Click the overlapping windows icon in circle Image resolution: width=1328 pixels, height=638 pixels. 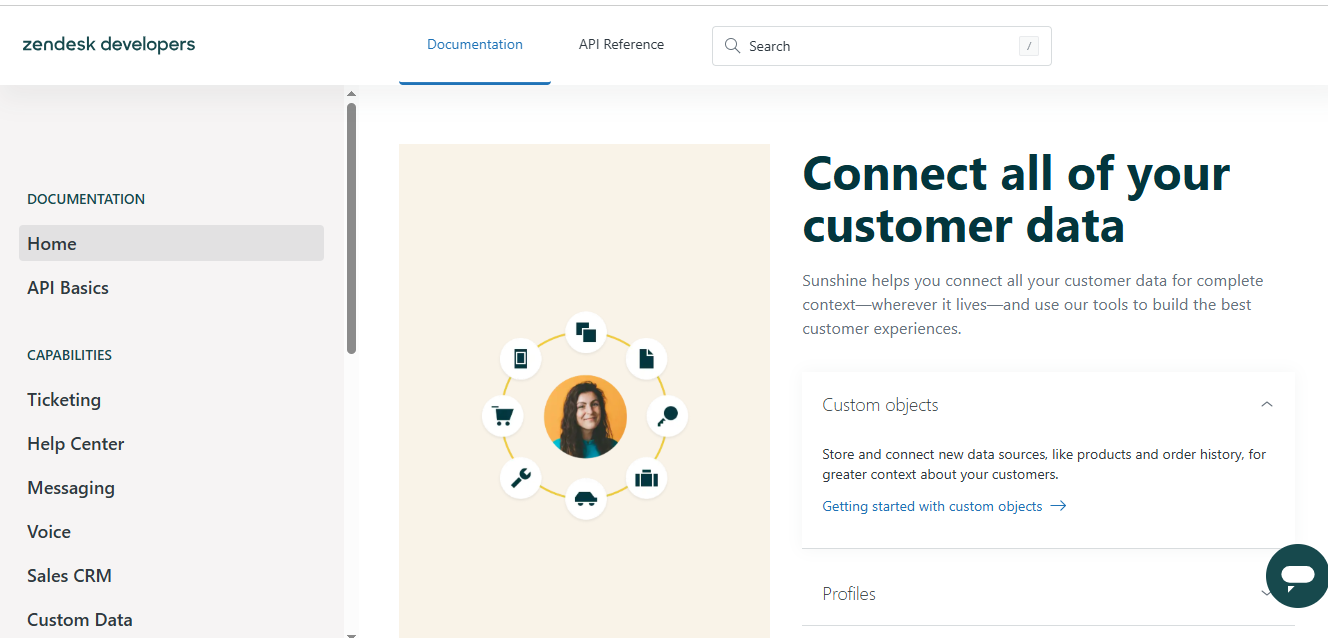pyautogui.click(x=586, y=332)
